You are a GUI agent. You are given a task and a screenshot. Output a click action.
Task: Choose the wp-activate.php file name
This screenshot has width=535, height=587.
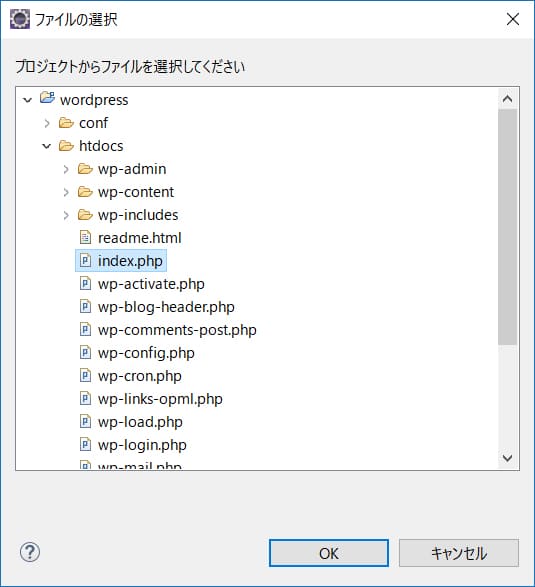[x=151, y=284]
